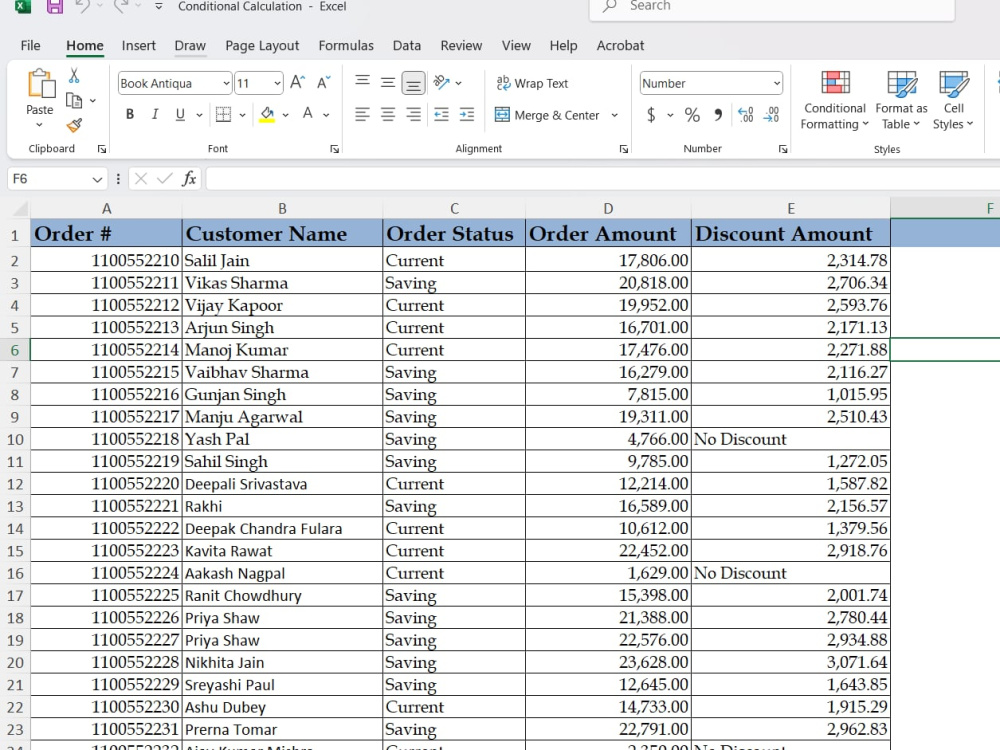The width and height of the screenshot is (1000, 750).
Task: Select cell showing 22,452.00
Action: point(608,551)
